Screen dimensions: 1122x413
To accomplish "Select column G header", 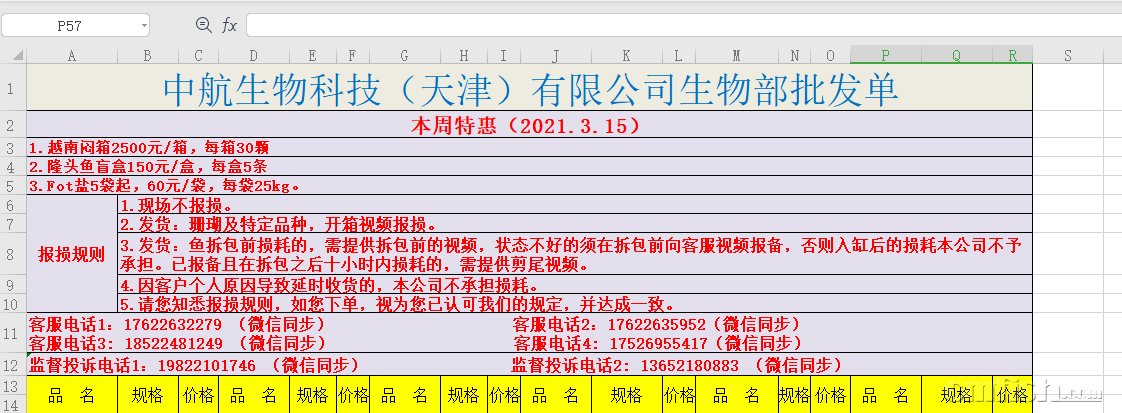I will tap(404, 55).
